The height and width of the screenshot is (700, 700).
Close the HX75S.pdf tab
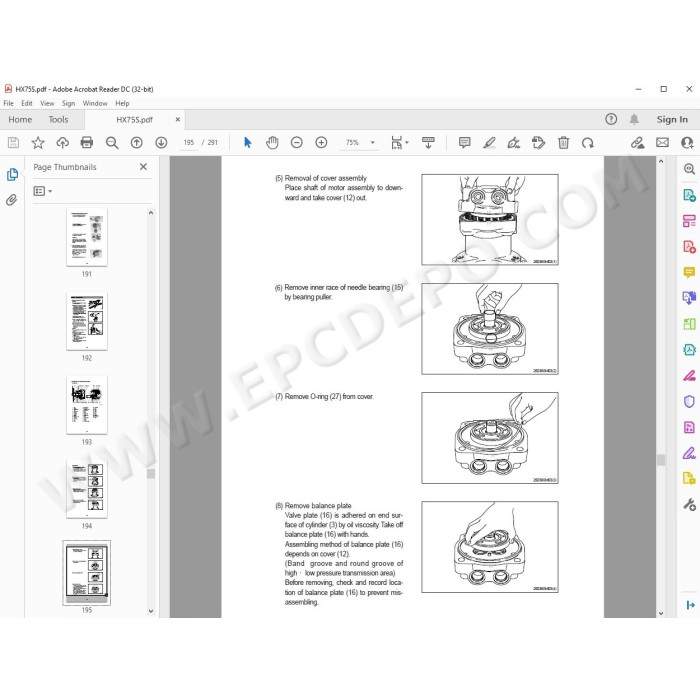pos(178,119)
